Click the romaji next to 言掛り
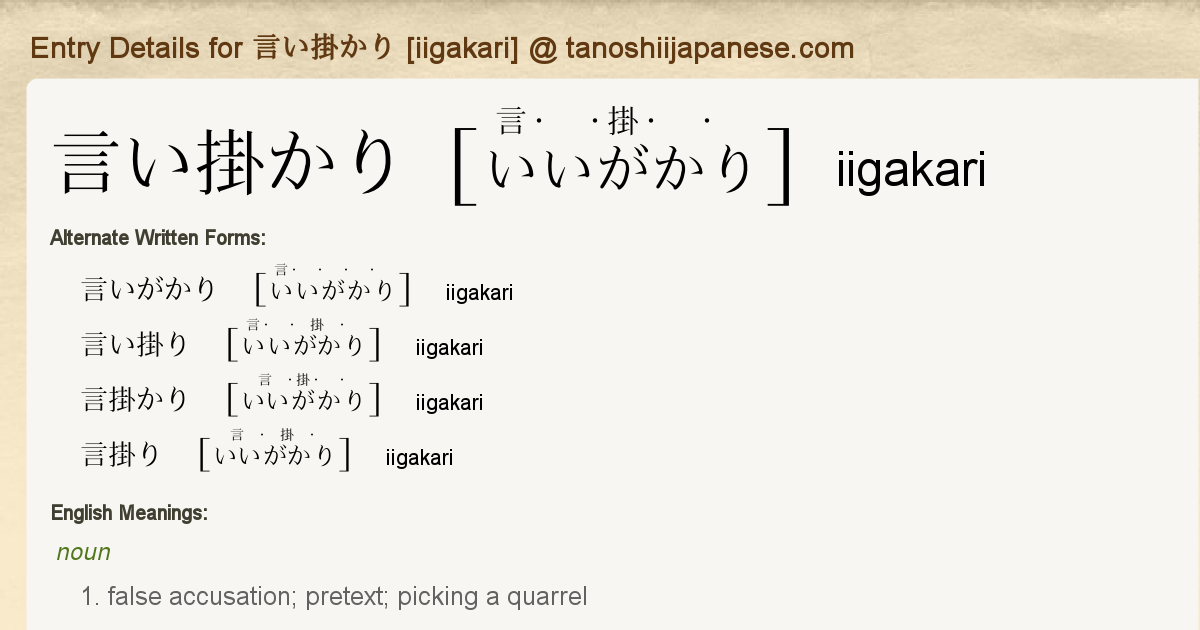Image resolution: width=1200 pixels, height=630 pixels. 419,458
